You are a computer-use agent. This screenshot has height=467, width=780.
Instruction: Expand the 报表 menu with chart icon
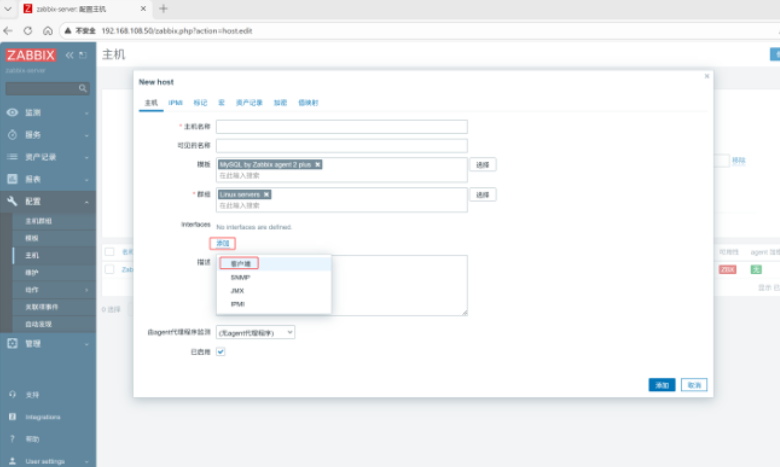point(48,179)
